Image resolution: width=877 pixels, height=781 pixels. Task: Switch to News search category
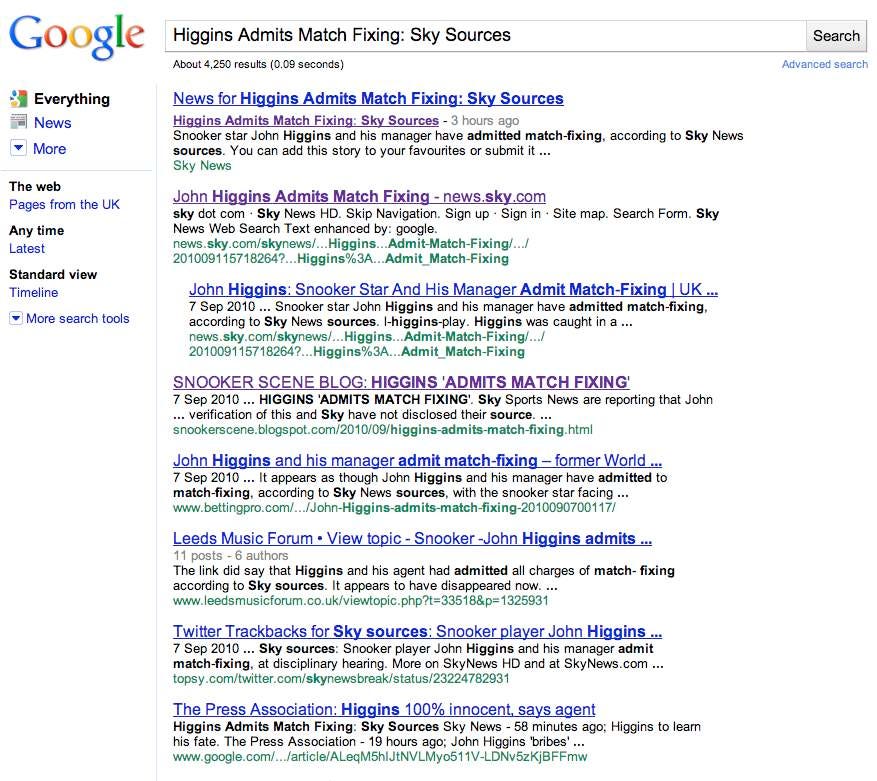(53, 123)
